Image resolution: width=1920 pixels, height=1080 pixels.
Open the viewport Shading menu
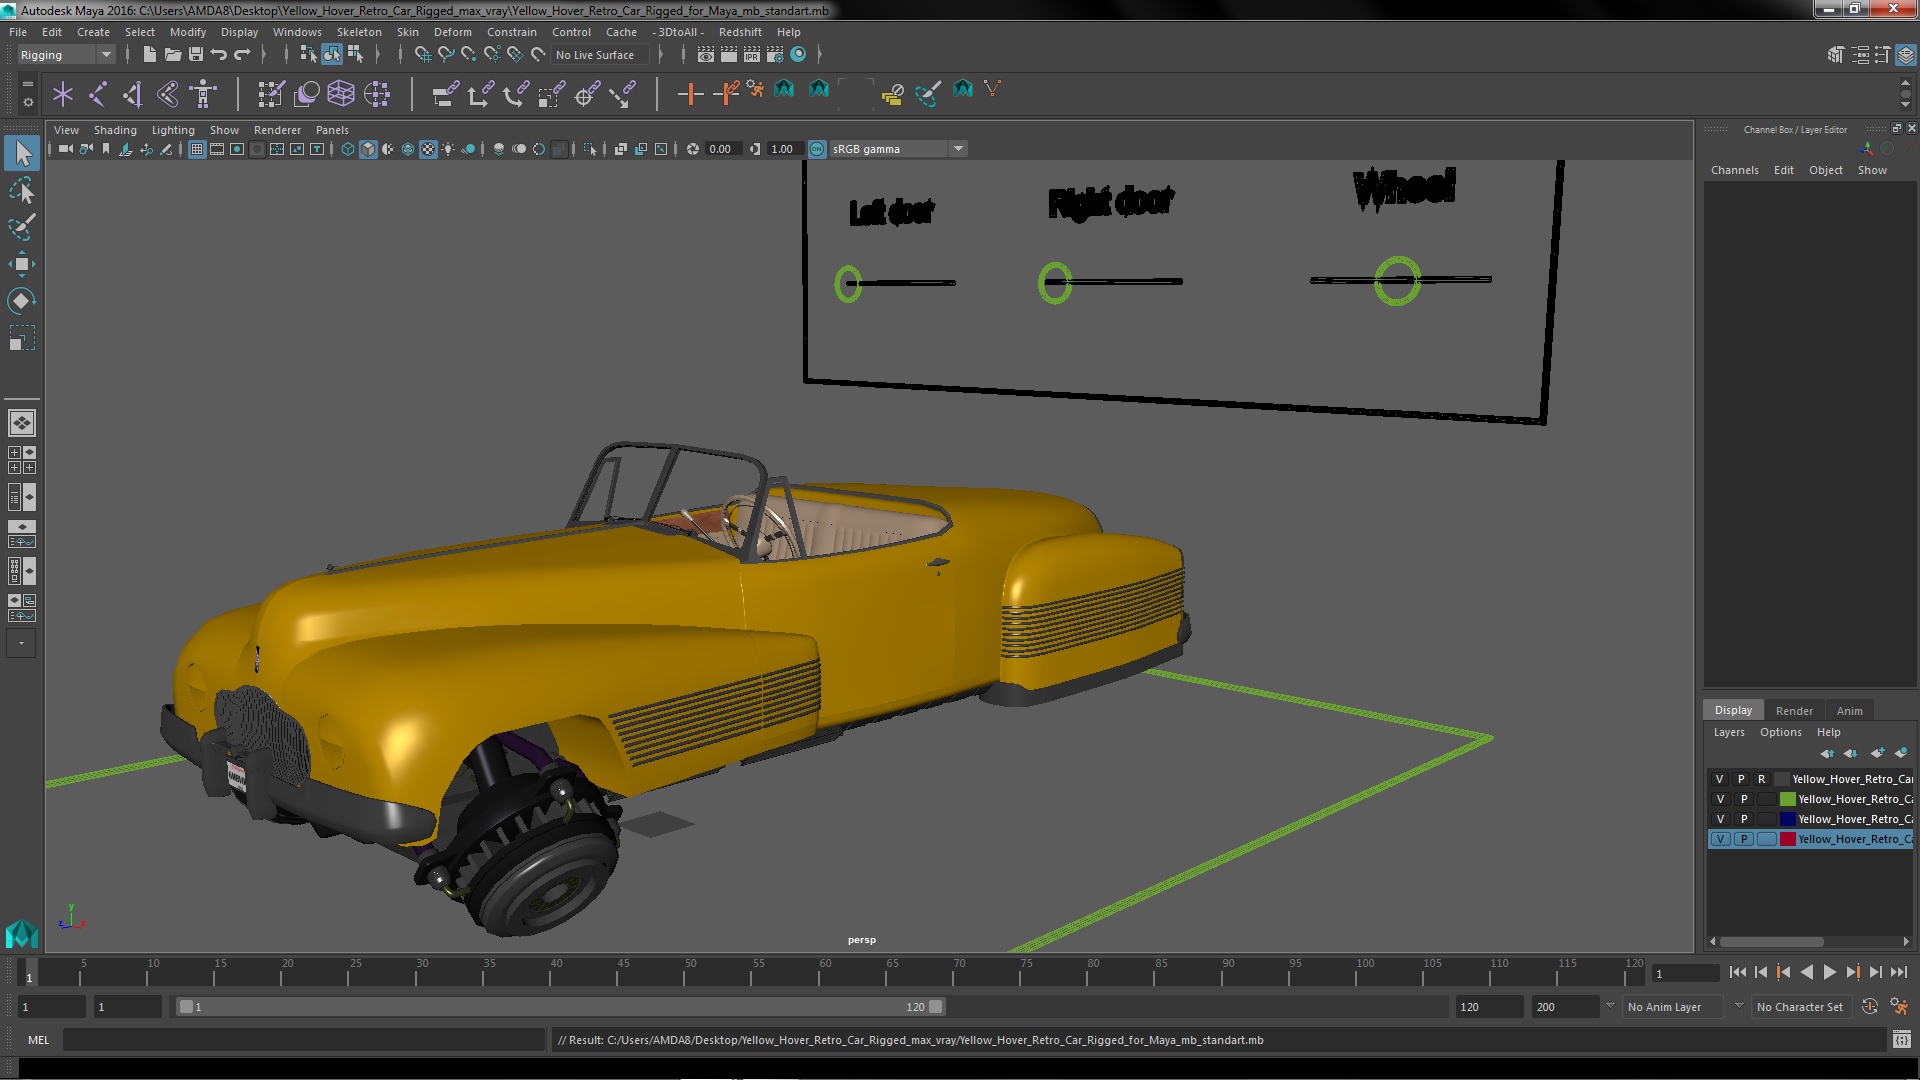pyautogui.click(x=115, y=130)
